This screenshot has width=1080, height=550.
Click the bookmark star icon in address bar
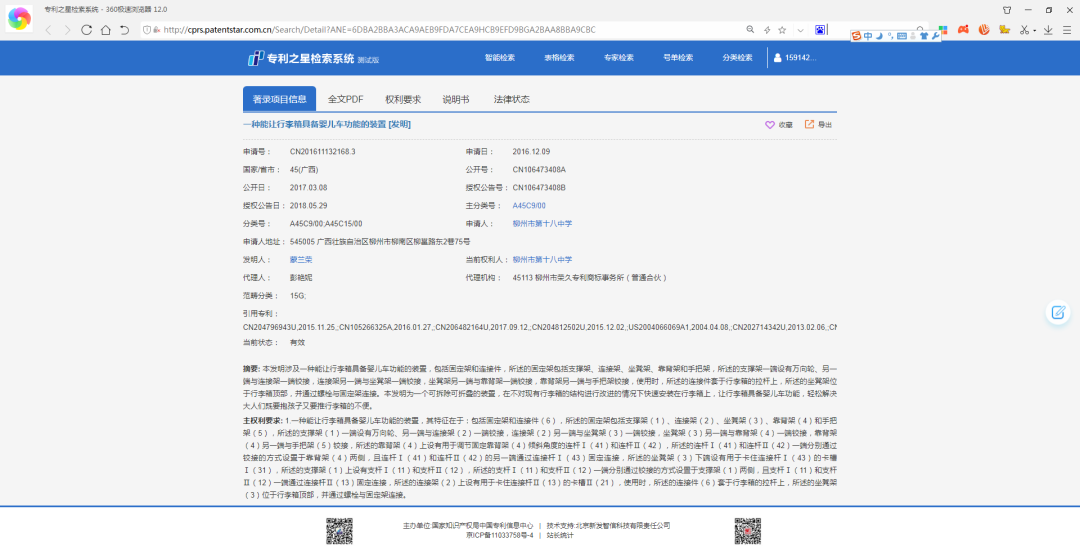tap(783, 30)
